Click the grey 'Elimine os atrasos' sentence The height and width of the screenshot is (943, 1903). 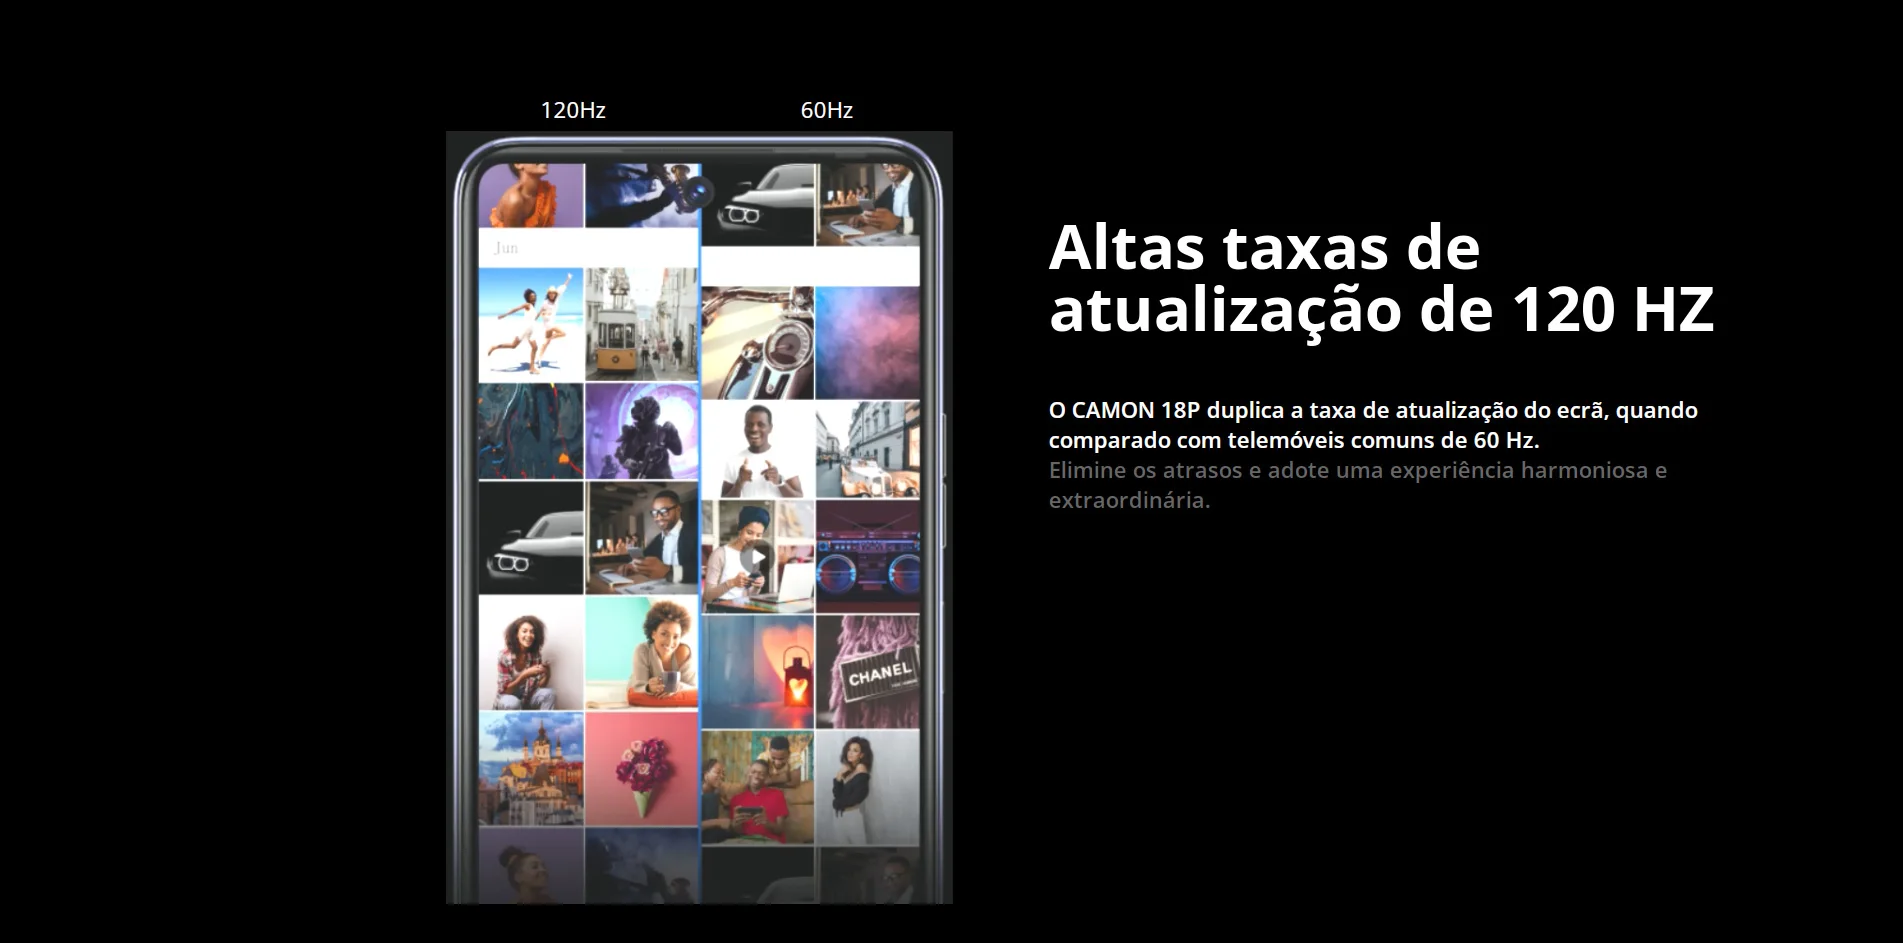[1358, 485]
